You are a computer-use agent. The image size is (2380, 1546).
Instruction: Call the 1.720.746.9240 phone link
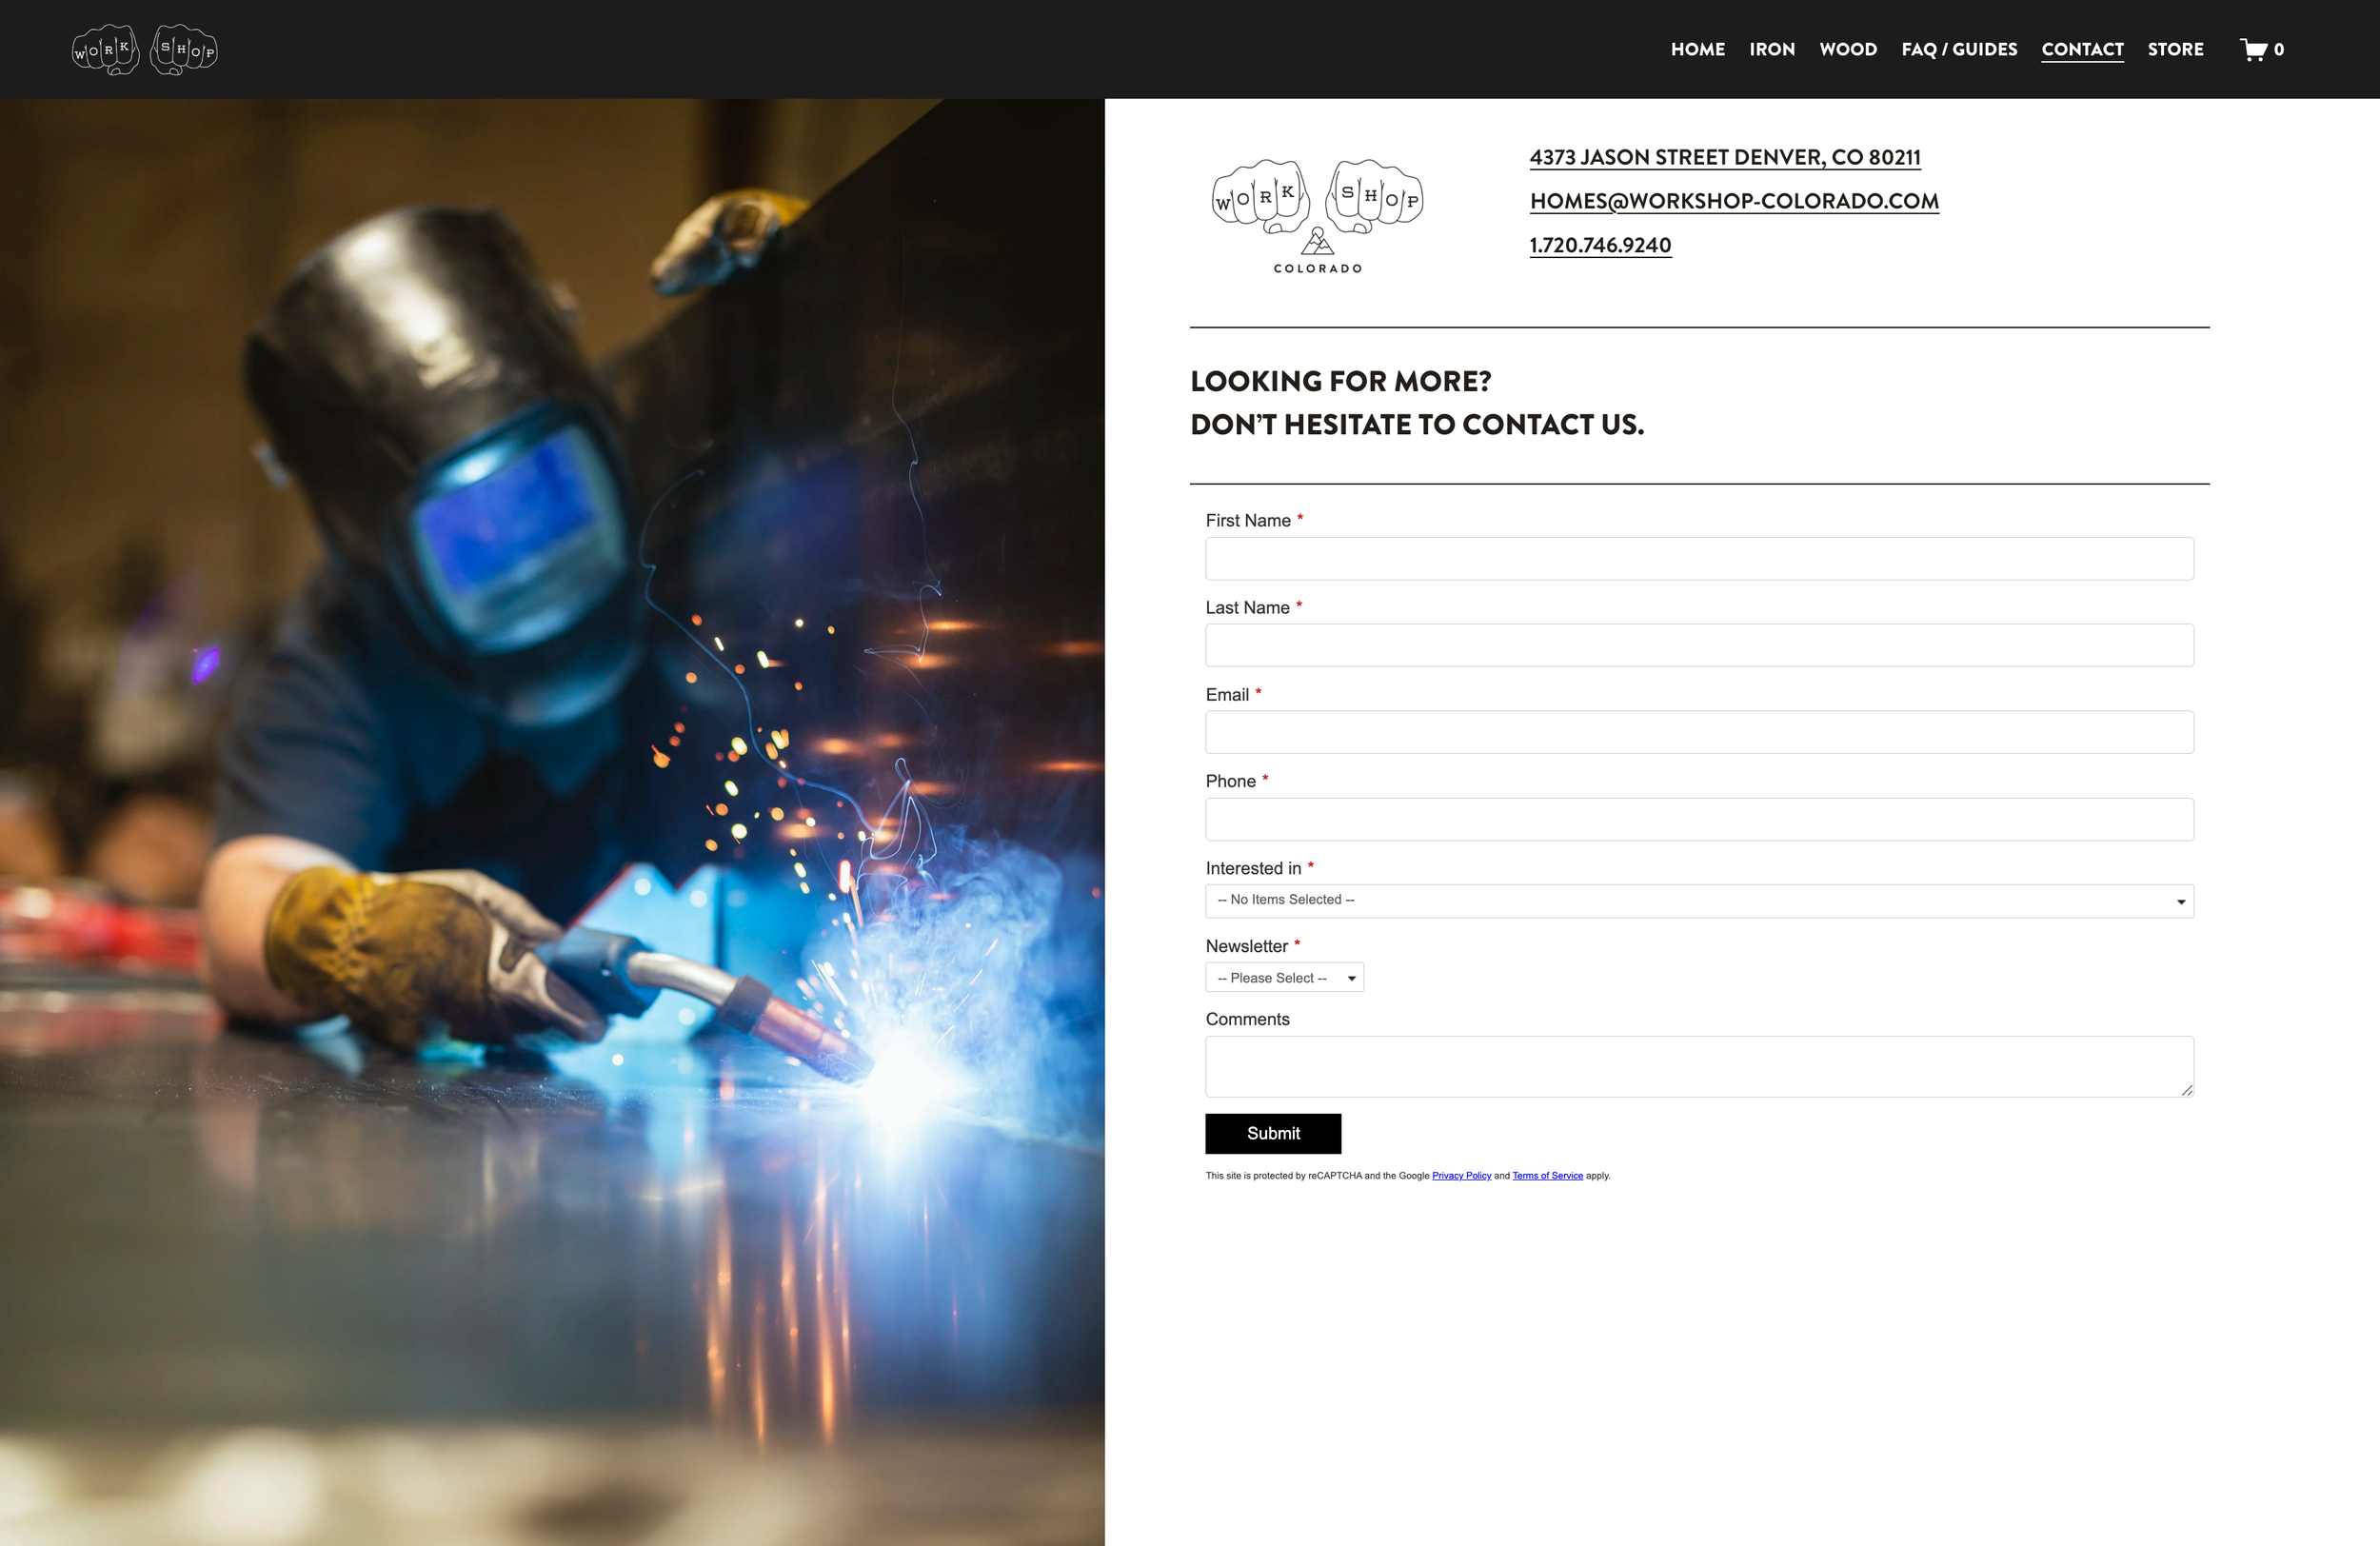point(1600,245)
